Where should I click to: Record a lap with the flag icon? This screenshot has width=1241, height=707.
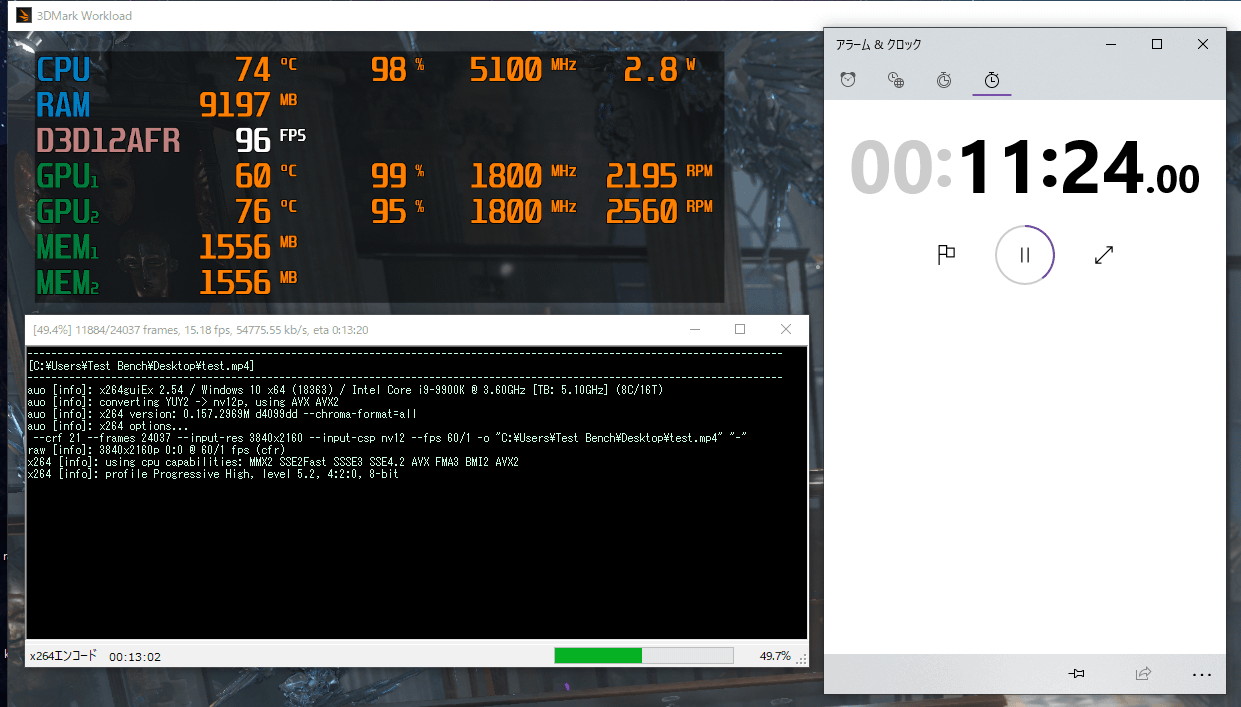click(x=946, y=255)
